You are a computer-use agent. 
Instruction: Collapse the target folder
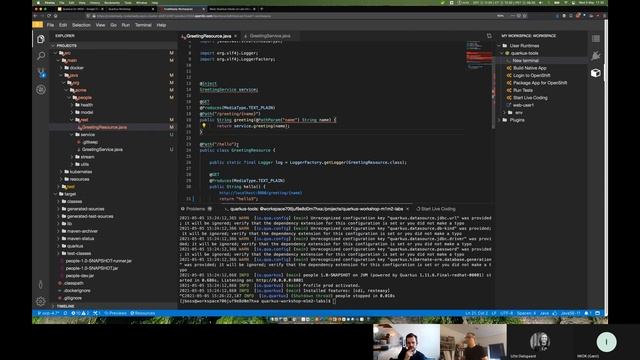(70, 194)
